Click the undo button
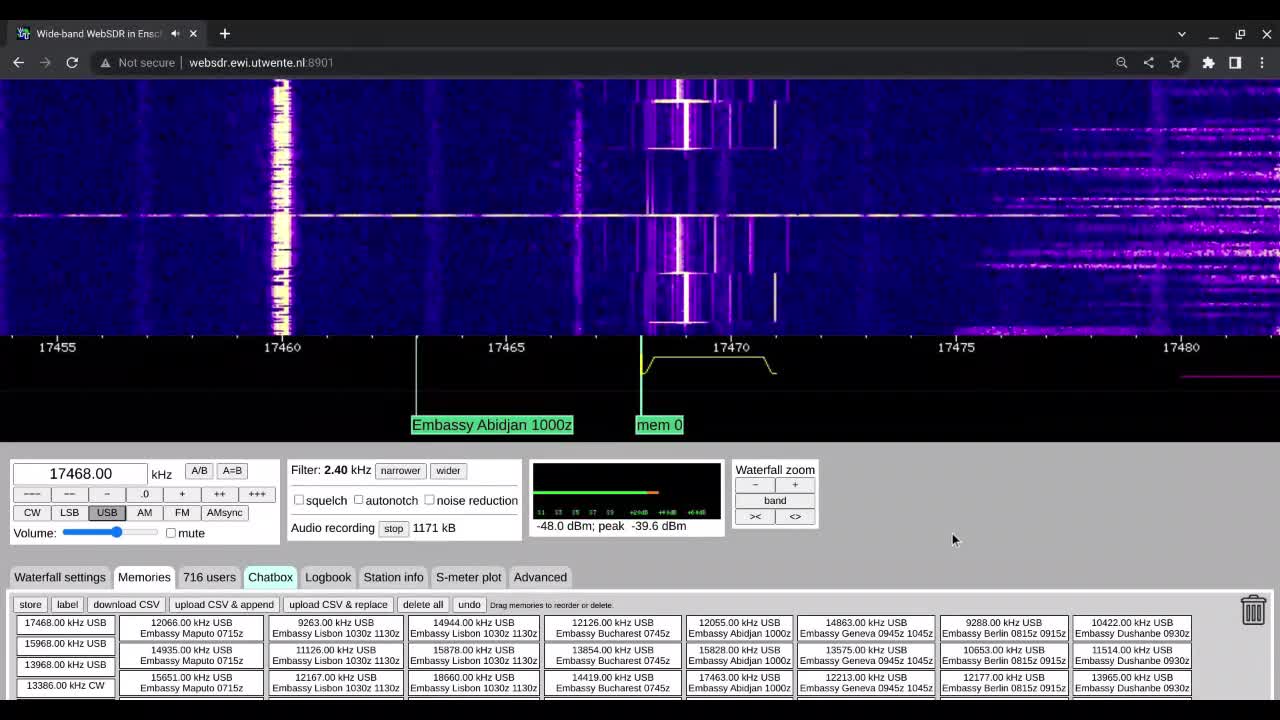 469,605
